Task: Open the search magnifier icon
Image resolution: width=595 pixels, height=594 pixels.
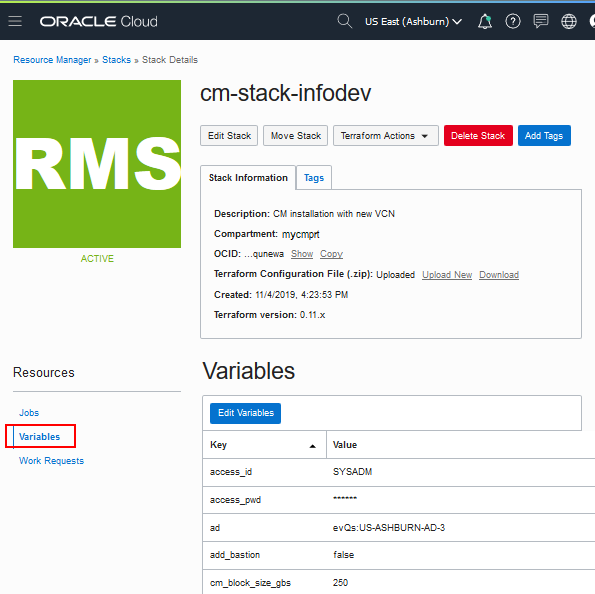Action: 345,21
